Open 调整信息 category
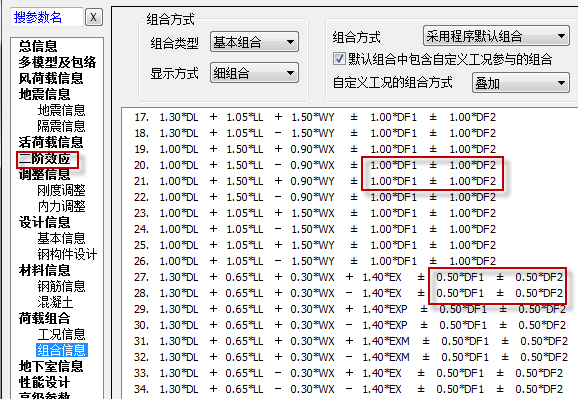 point(44,174)
